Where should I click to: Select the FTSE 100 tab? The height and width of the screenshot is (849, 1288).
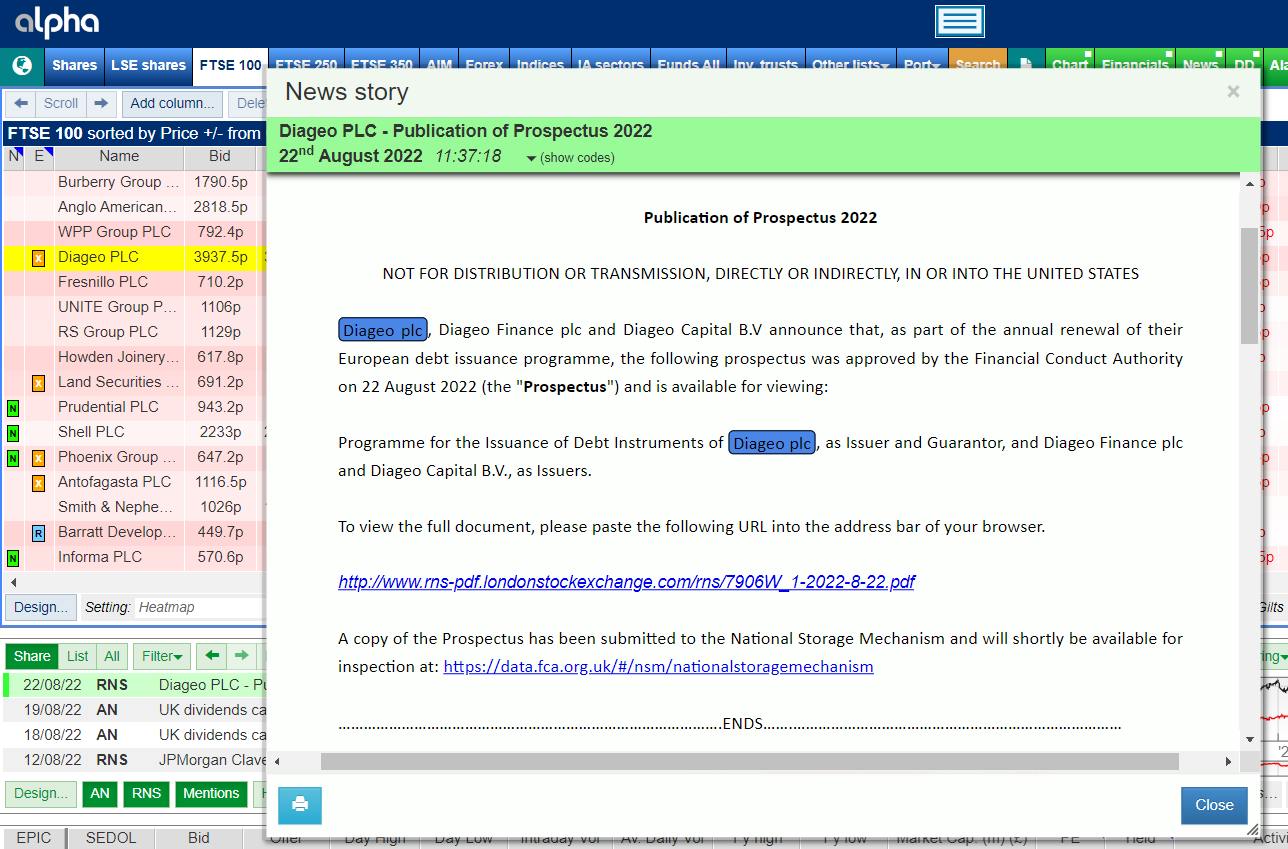[230, 65]
